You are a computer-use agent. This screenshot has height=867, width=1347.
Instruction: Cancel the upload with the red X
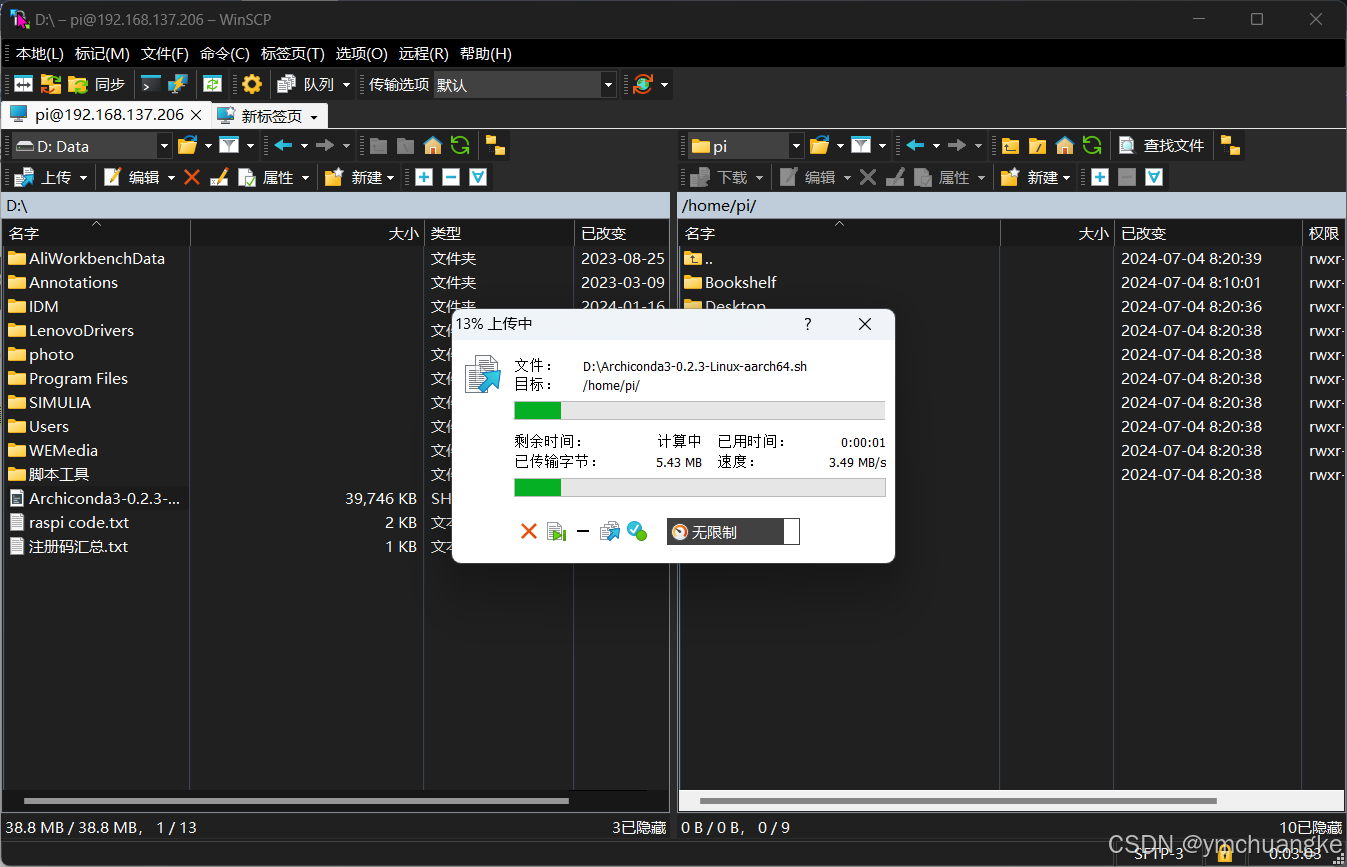529,532
